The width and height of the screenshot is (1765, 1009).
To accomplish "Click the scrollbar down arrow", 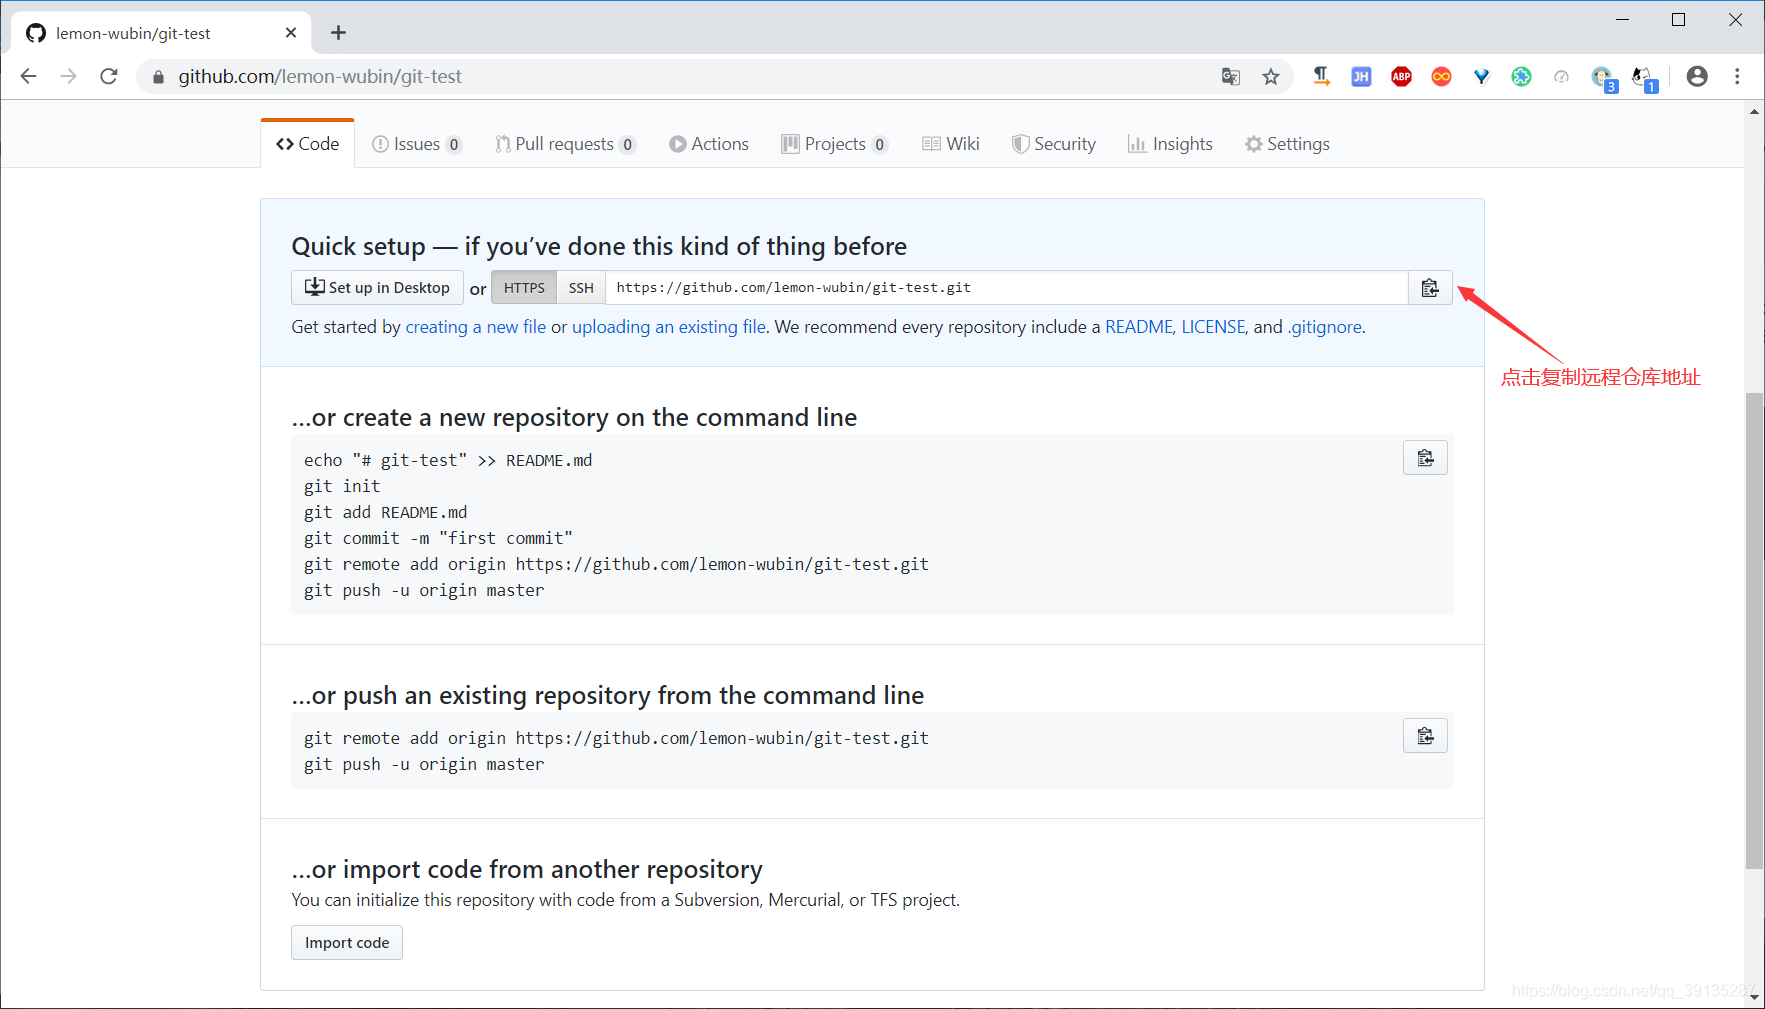I will coord(1754,996).
